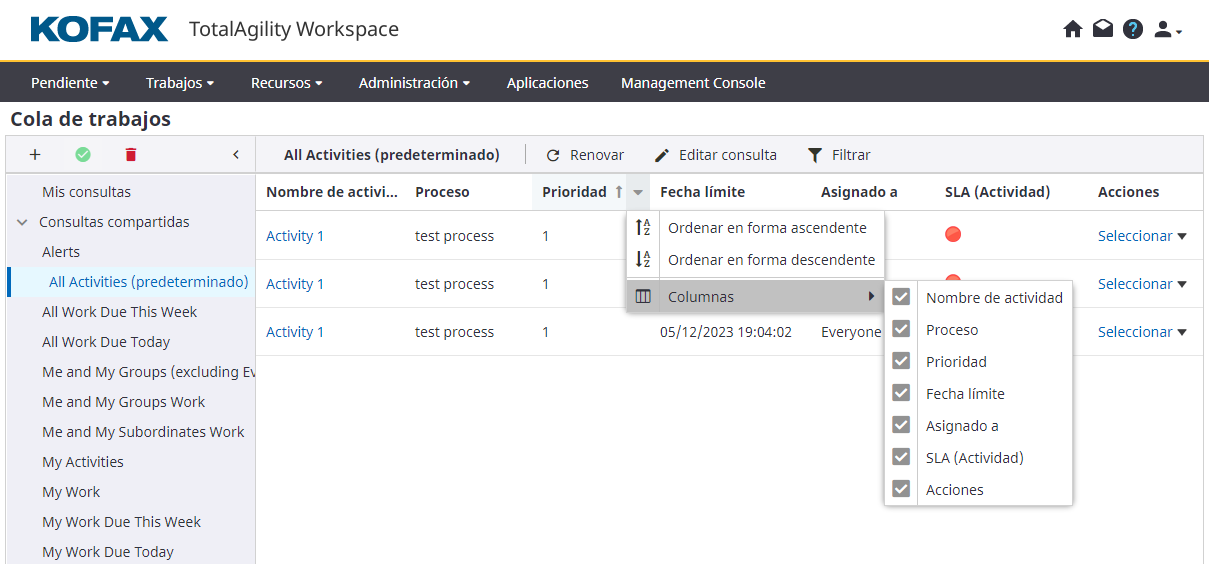Uncheck the Proceso column checkbox
The width and height of the screenshot is (1209, 564).
click(x=901, y=329)
